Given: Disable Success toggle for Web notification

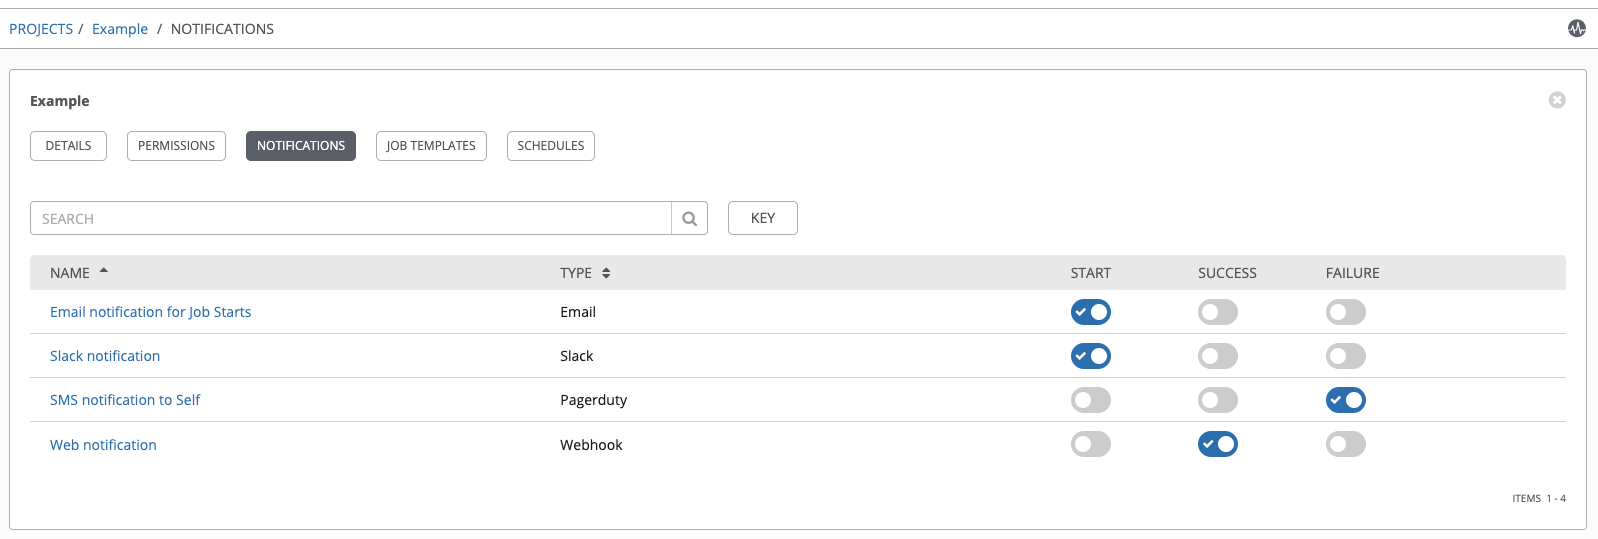Looking at the screenshot, I should tap(1218, 444).
